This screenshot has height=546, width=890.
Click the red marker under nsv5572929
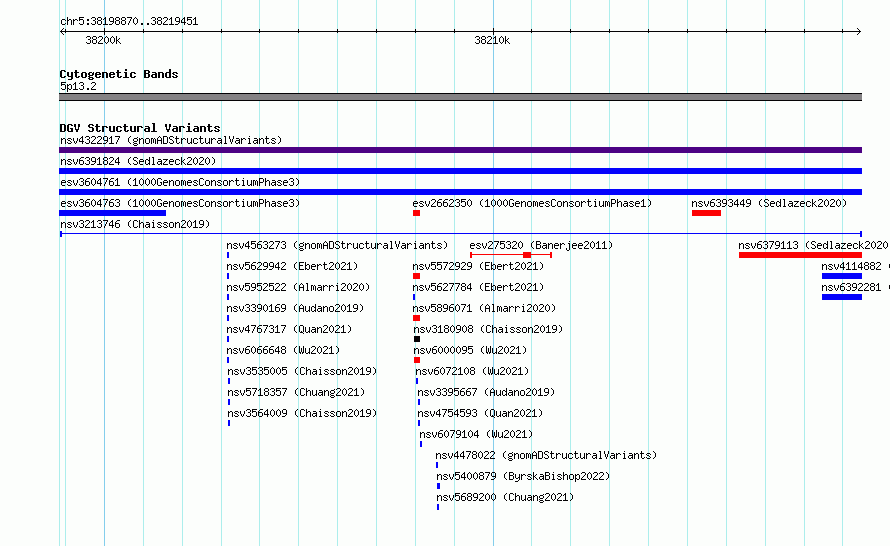(417, 276)
